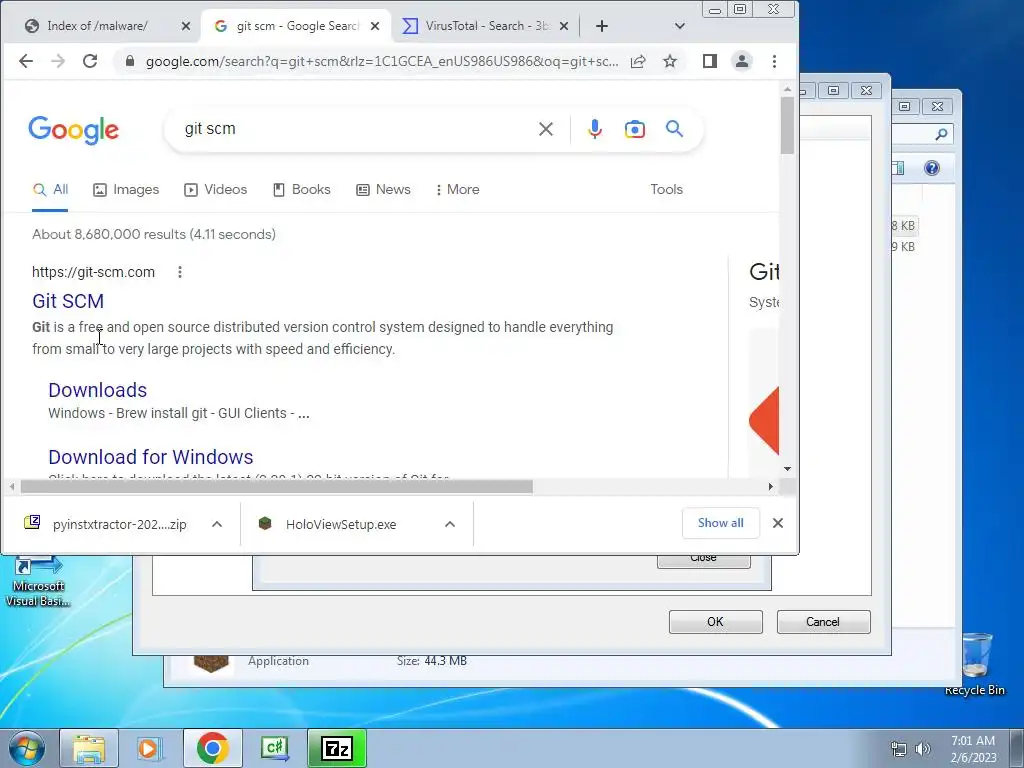This screenshot has height=768, width=1024.
Task: Open the Chrome profile avatar
Action: coord(742,61)
